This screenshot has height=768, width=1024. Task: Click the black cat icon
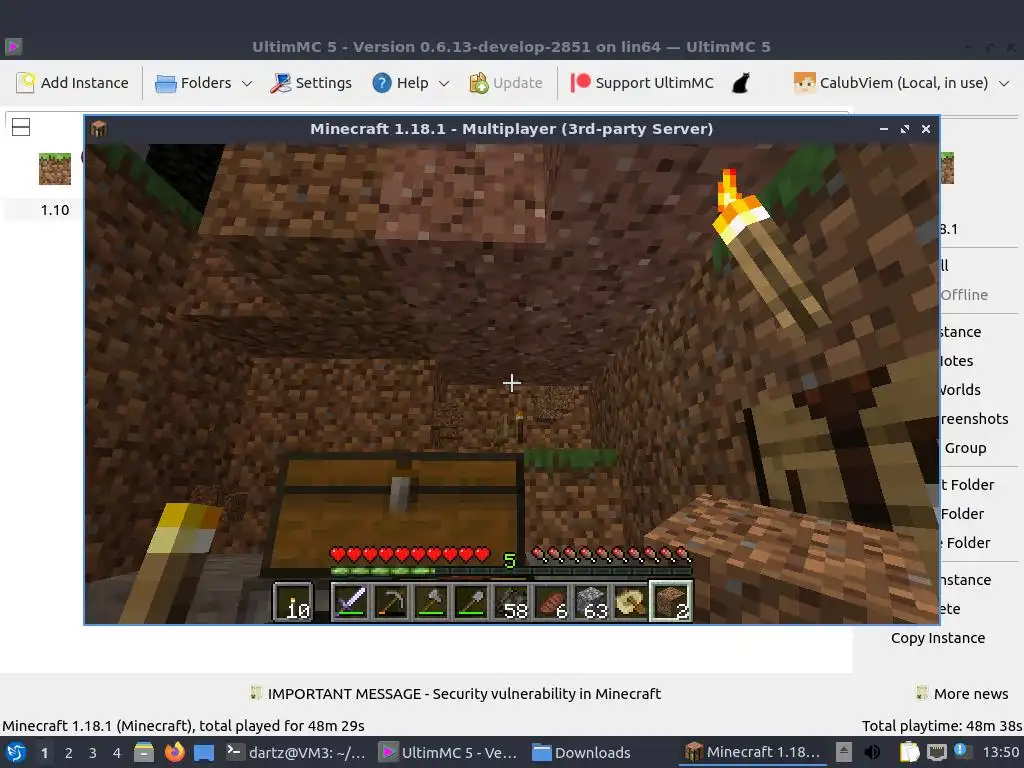[x=741, y=83]
